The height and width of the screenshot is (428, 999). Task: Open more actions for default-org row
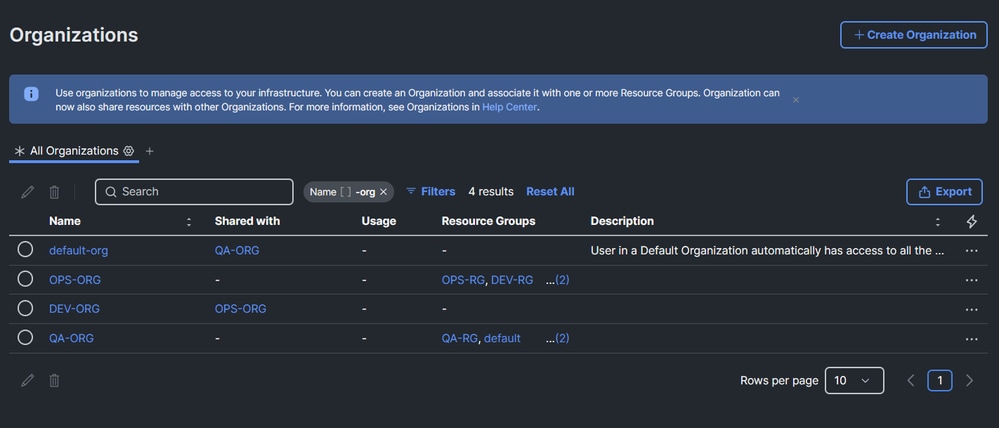(971, 251)
